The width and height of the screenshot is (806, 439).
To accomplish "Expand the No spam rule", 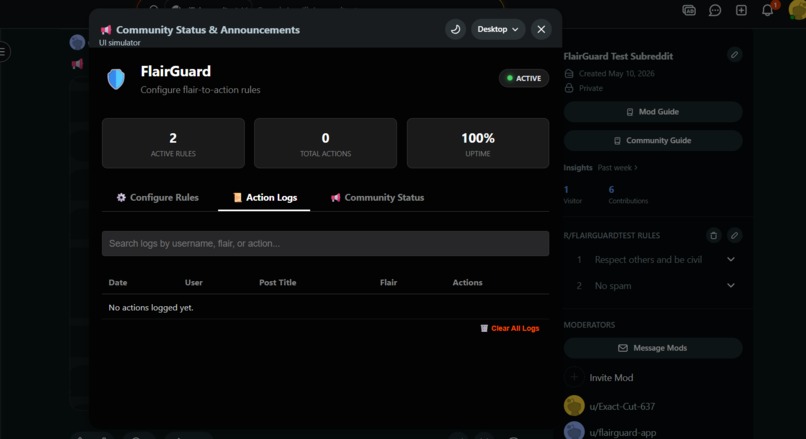I will pos(653,286).
